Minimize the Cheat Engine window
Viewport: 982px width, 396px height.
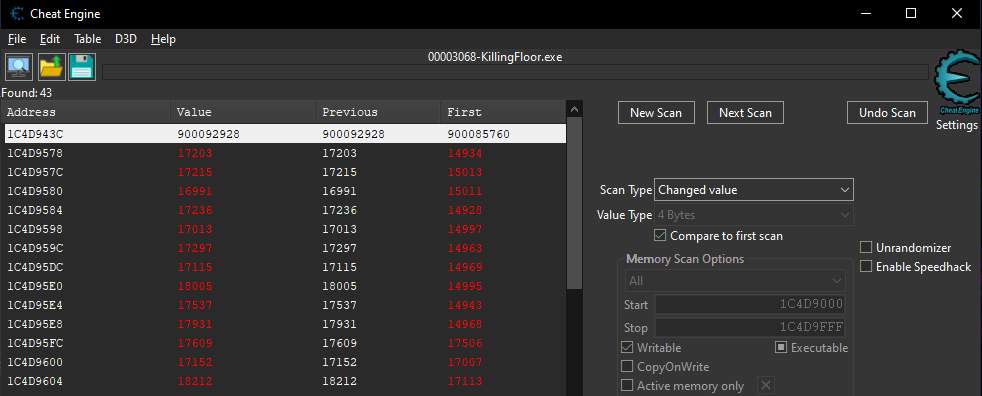[866, 13]
